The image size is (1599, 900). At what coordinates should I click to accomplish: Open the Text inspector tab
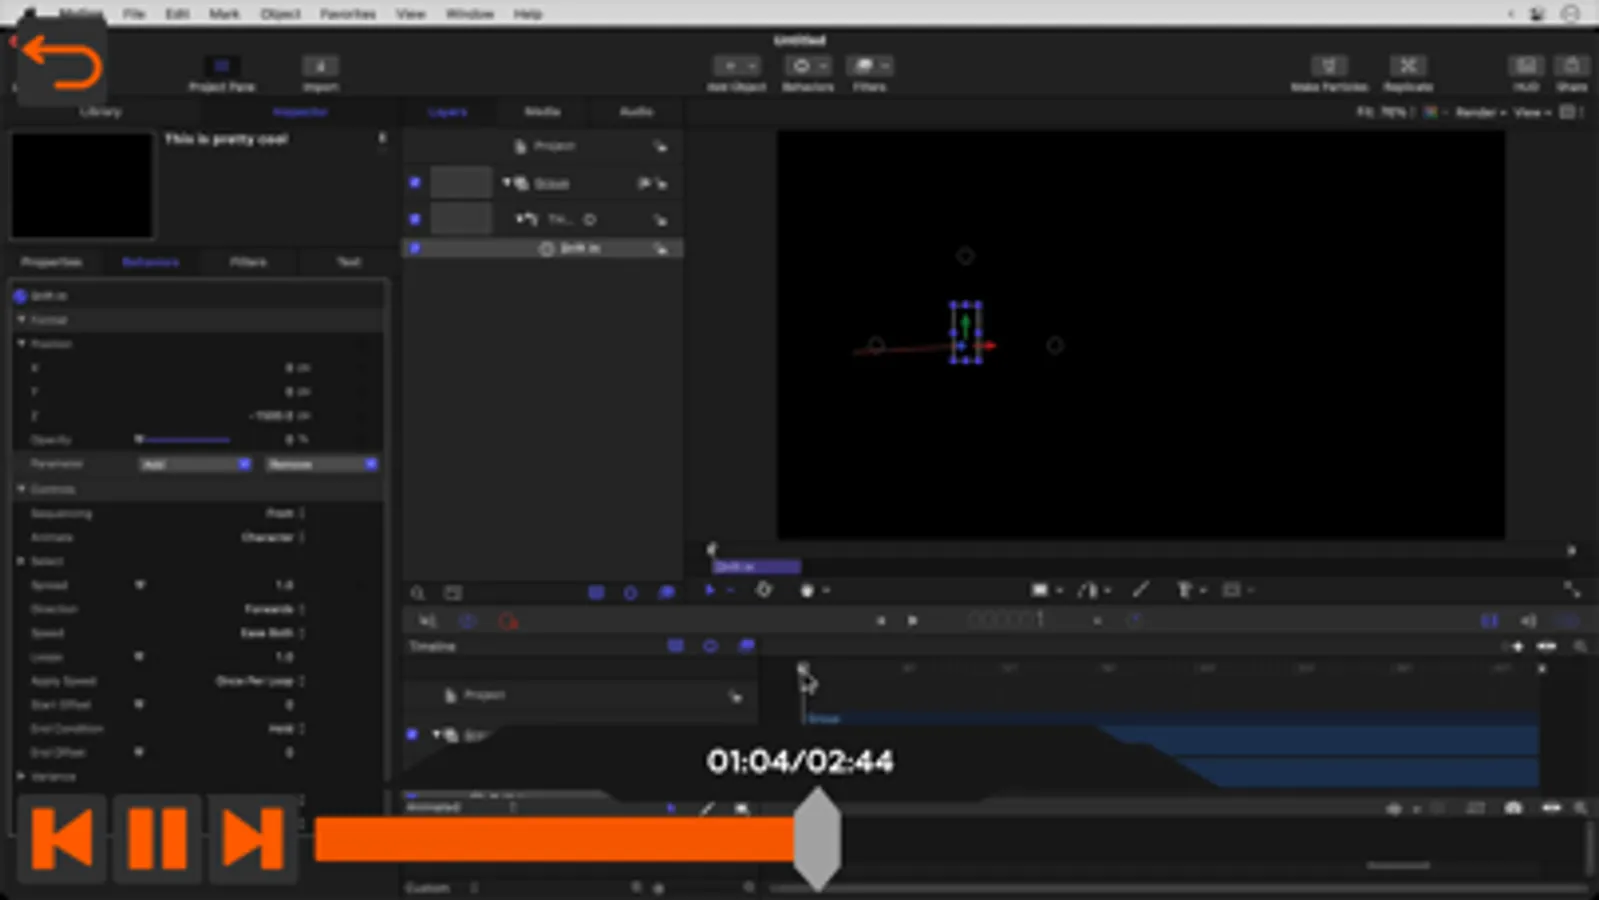pyautogui.click(x=348, y=262)
